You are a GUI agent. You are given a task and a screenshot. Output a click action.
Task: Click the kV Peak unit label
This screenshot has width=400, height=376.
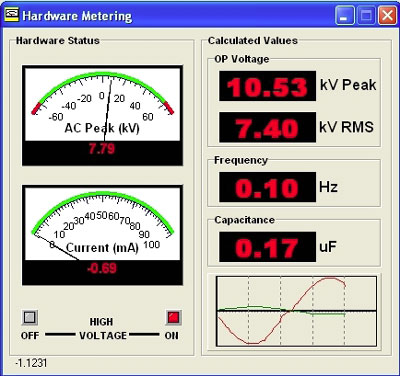point(348,85)
